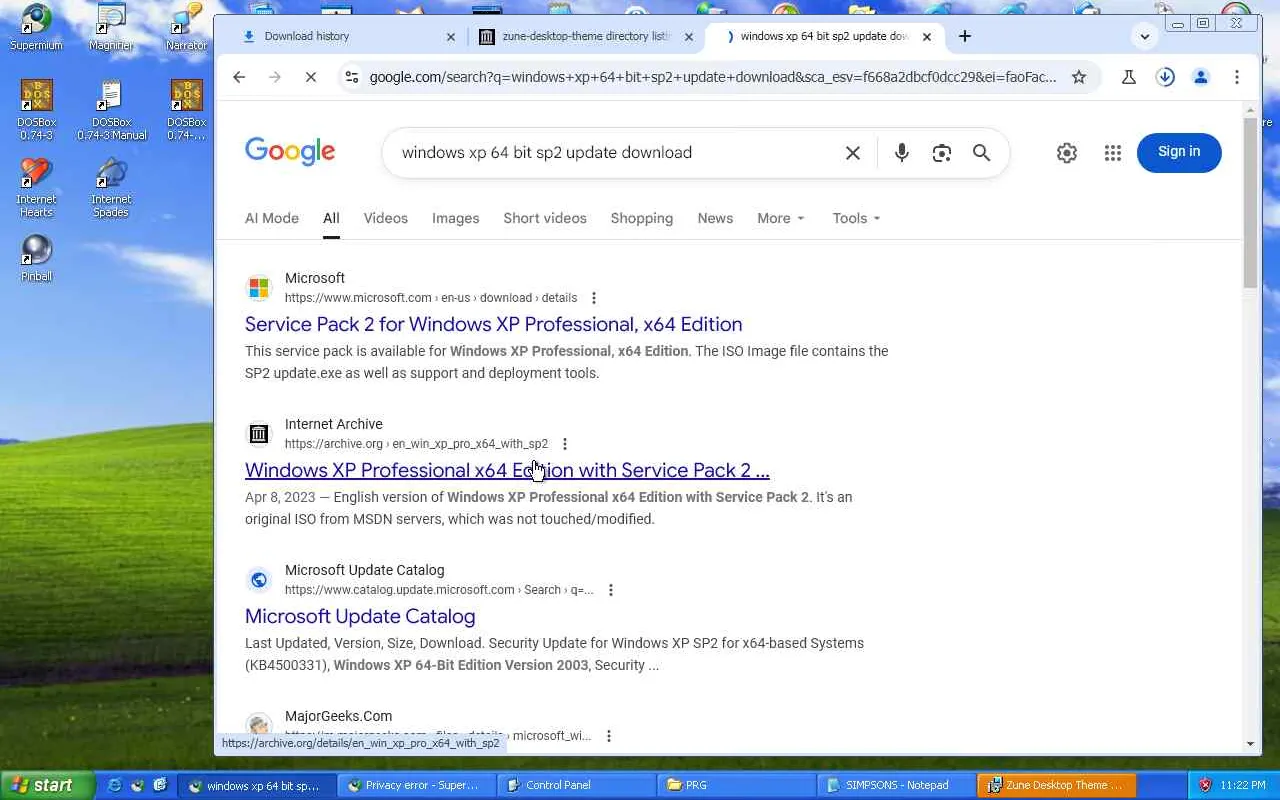Bookmark this page with the star icon

click(x=1078, y=77)
